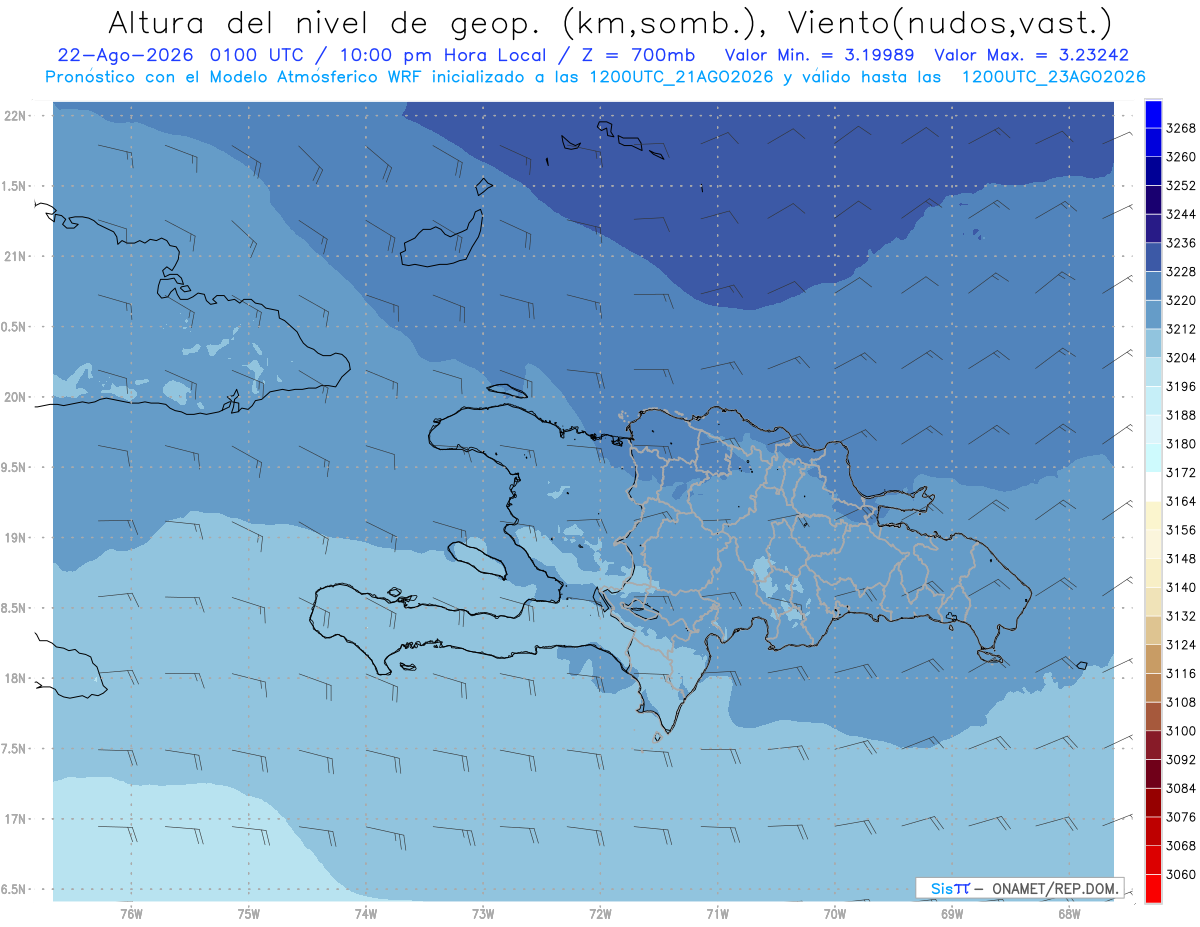
Task: Select the color swatch between 3212 and 3220
Action: (1153, 315)
